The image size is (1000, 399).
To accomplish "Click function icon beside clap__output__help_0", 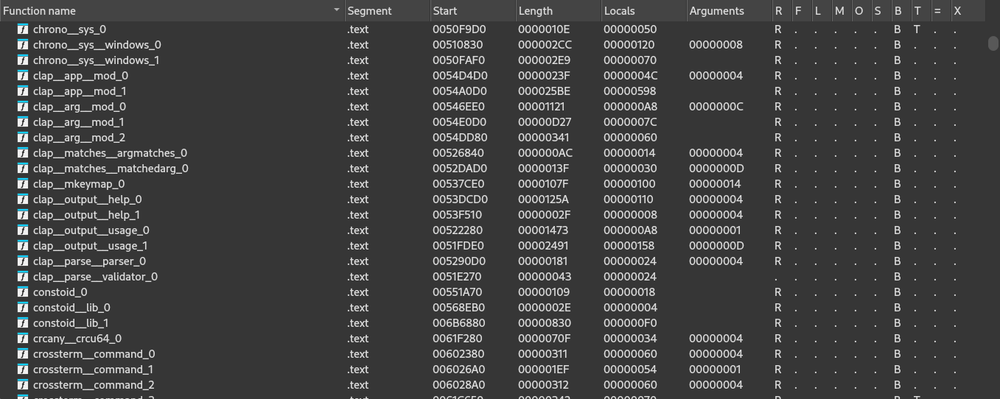I will point(23,200).
